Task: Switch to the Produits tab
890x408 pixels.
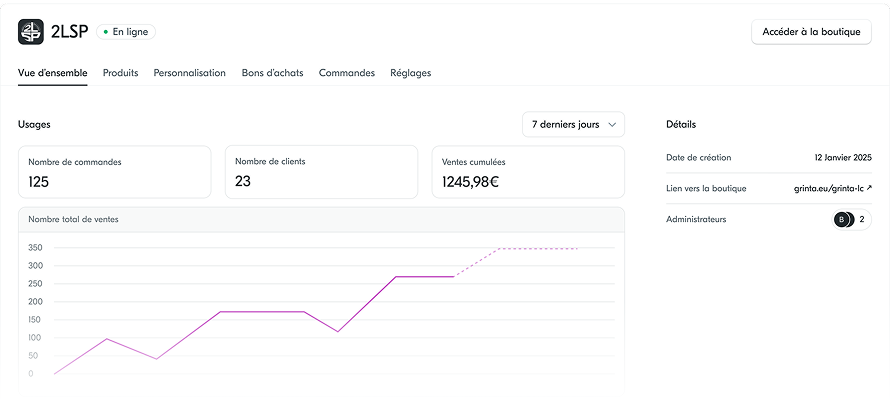Action: (120, 73)
